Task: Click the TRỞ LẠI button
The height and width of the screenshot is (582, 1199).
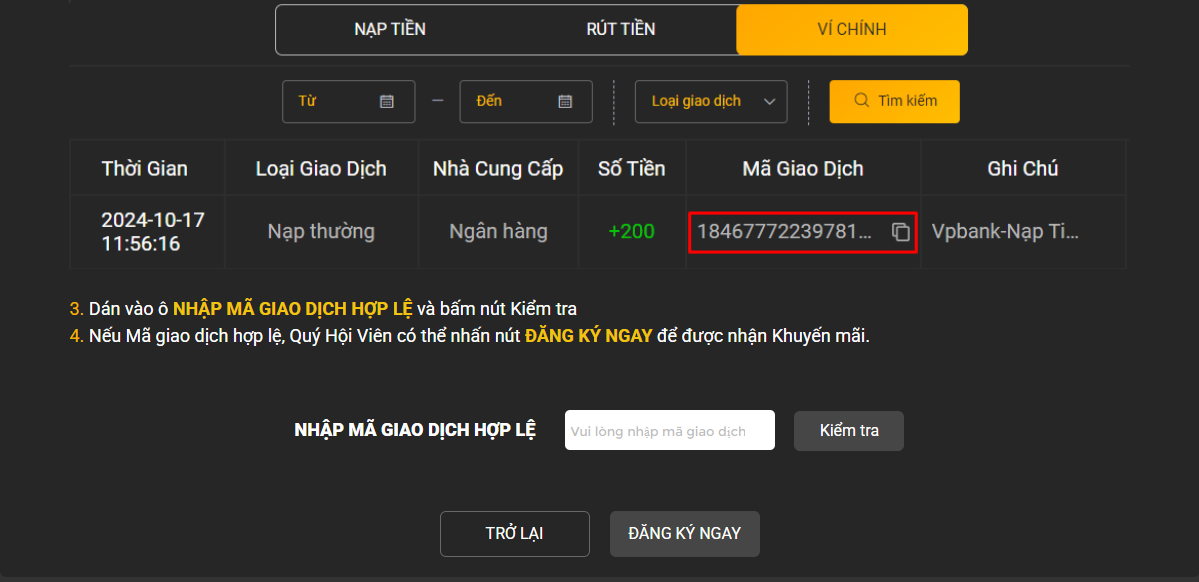Action: point(514,533)
